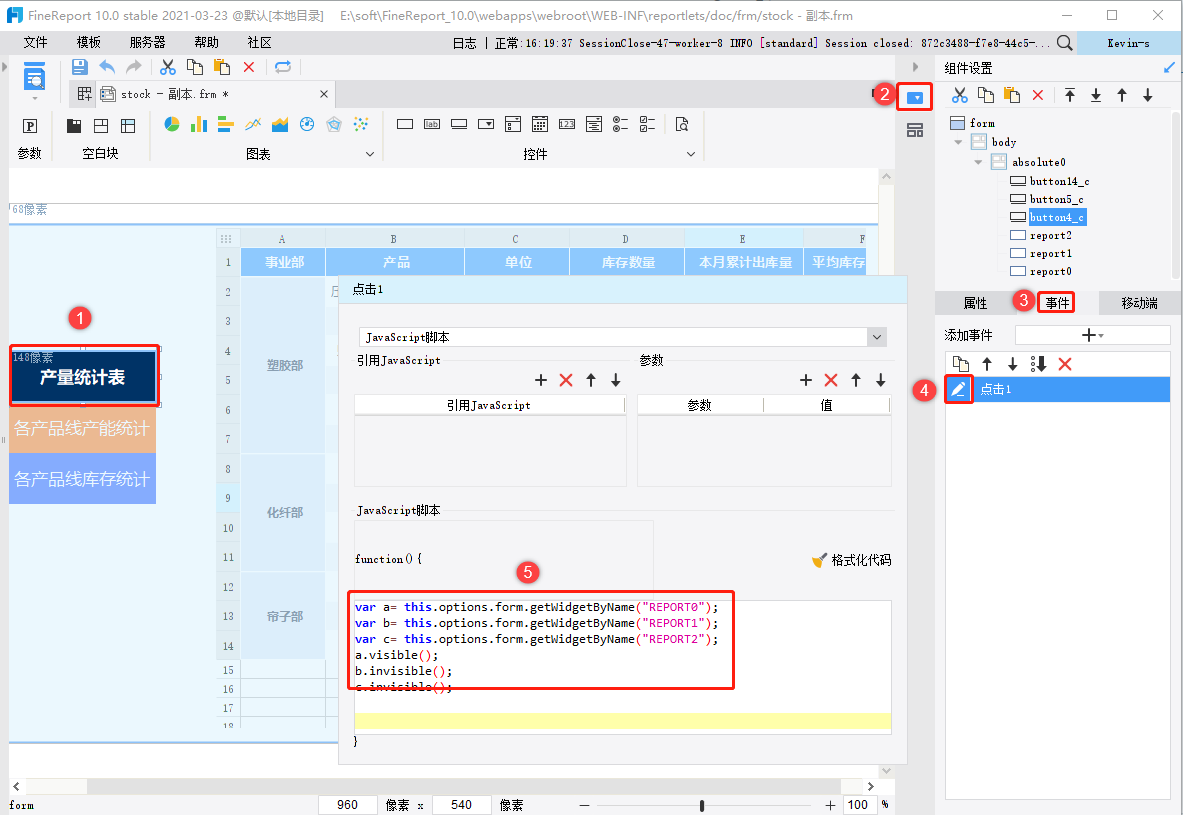Open the 文件 menu

[35, 42]
